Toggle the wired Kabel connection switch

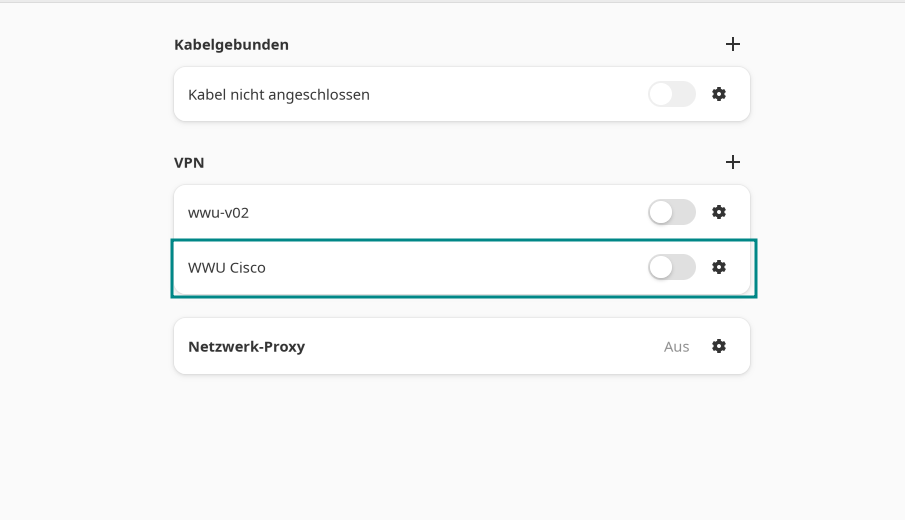(671, 94)
